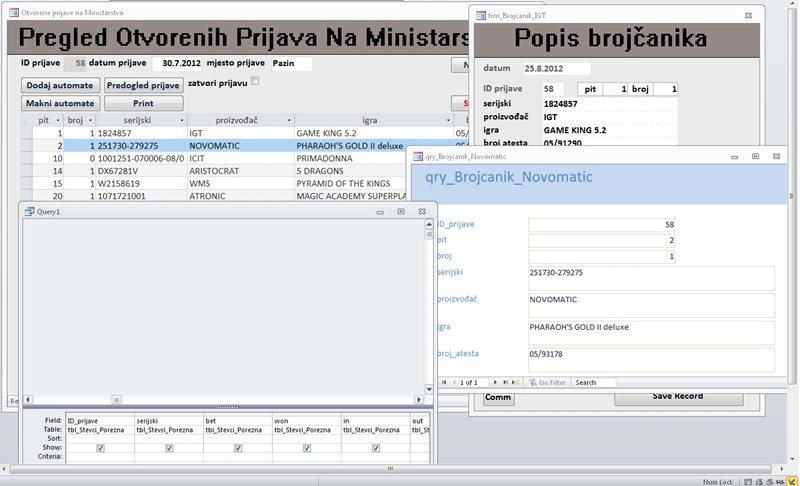The image size is (800, 486).
Task: Switch to Datasheet View in status bar
Action: [747, 482]
